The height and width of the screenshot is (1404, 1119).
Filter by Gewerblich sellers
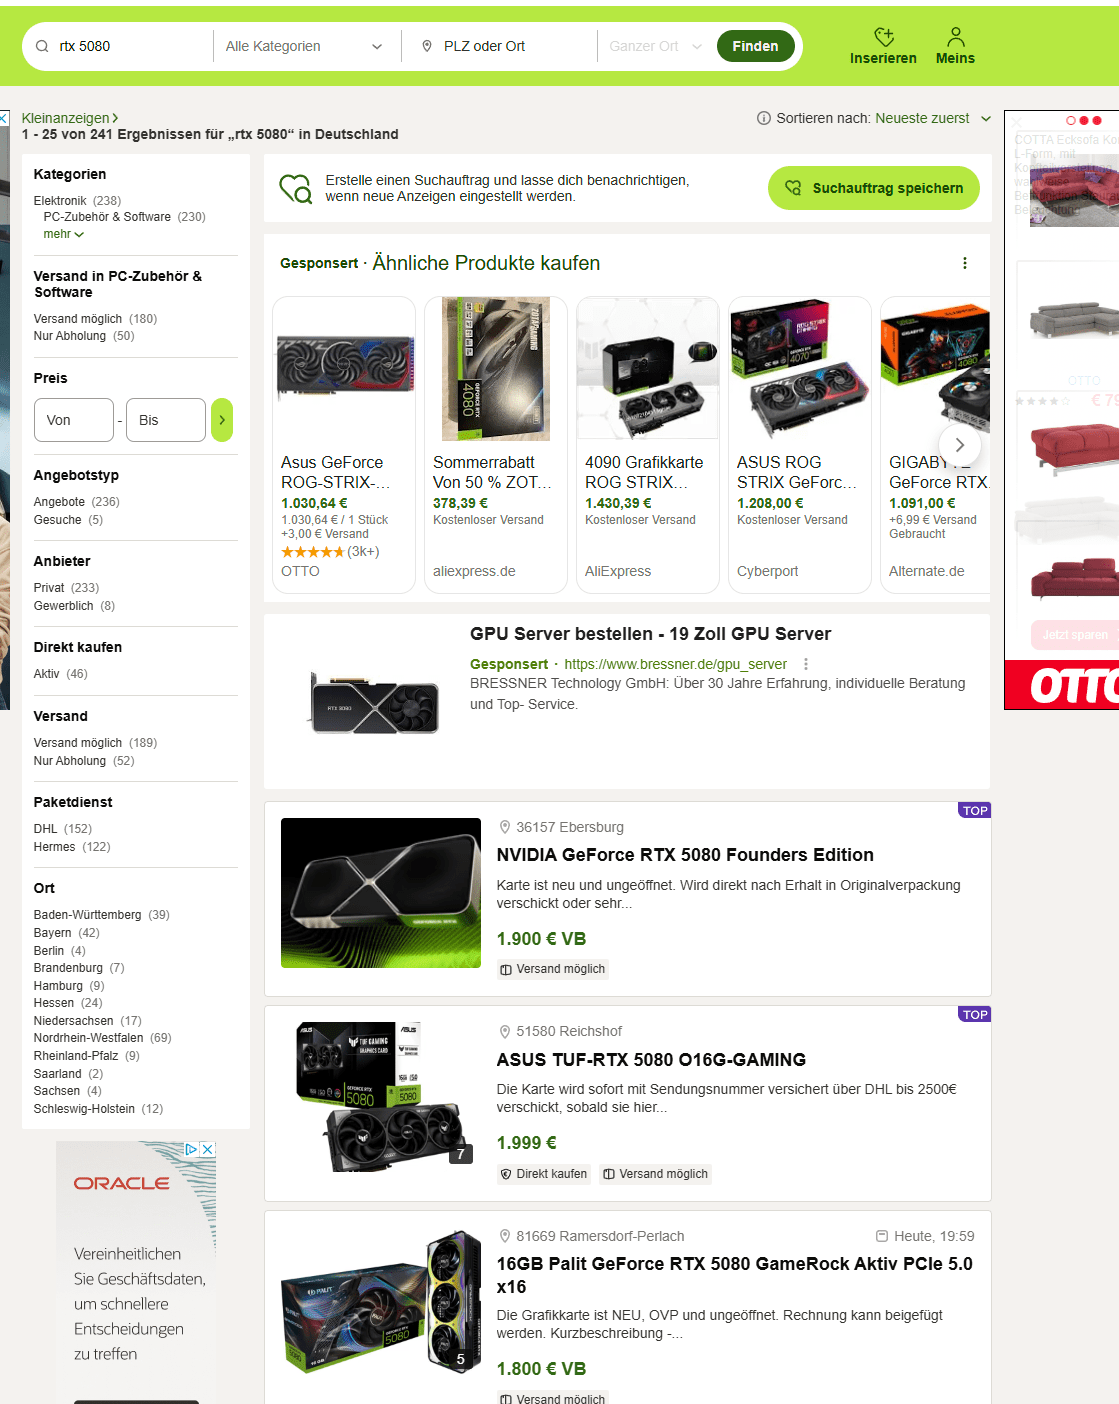coord(63,606)
